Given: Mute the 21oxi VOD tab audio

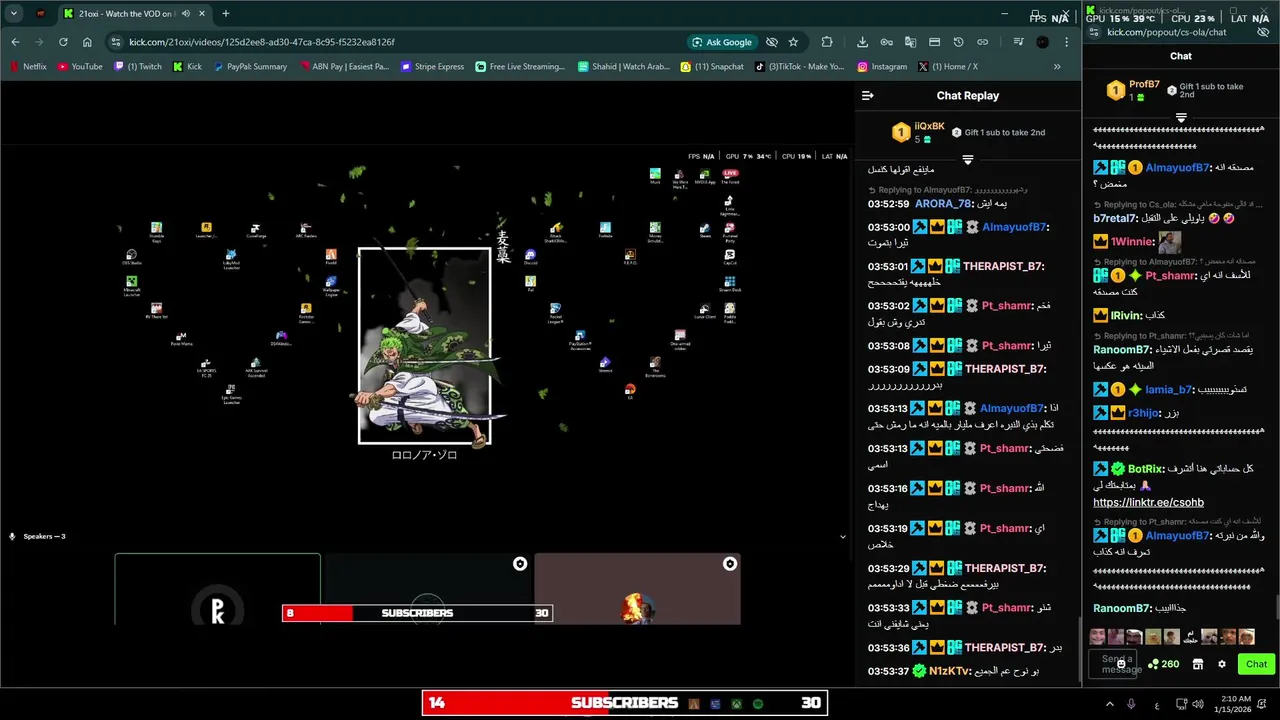Looking at the screenshot, I should [x=186, y=14].
